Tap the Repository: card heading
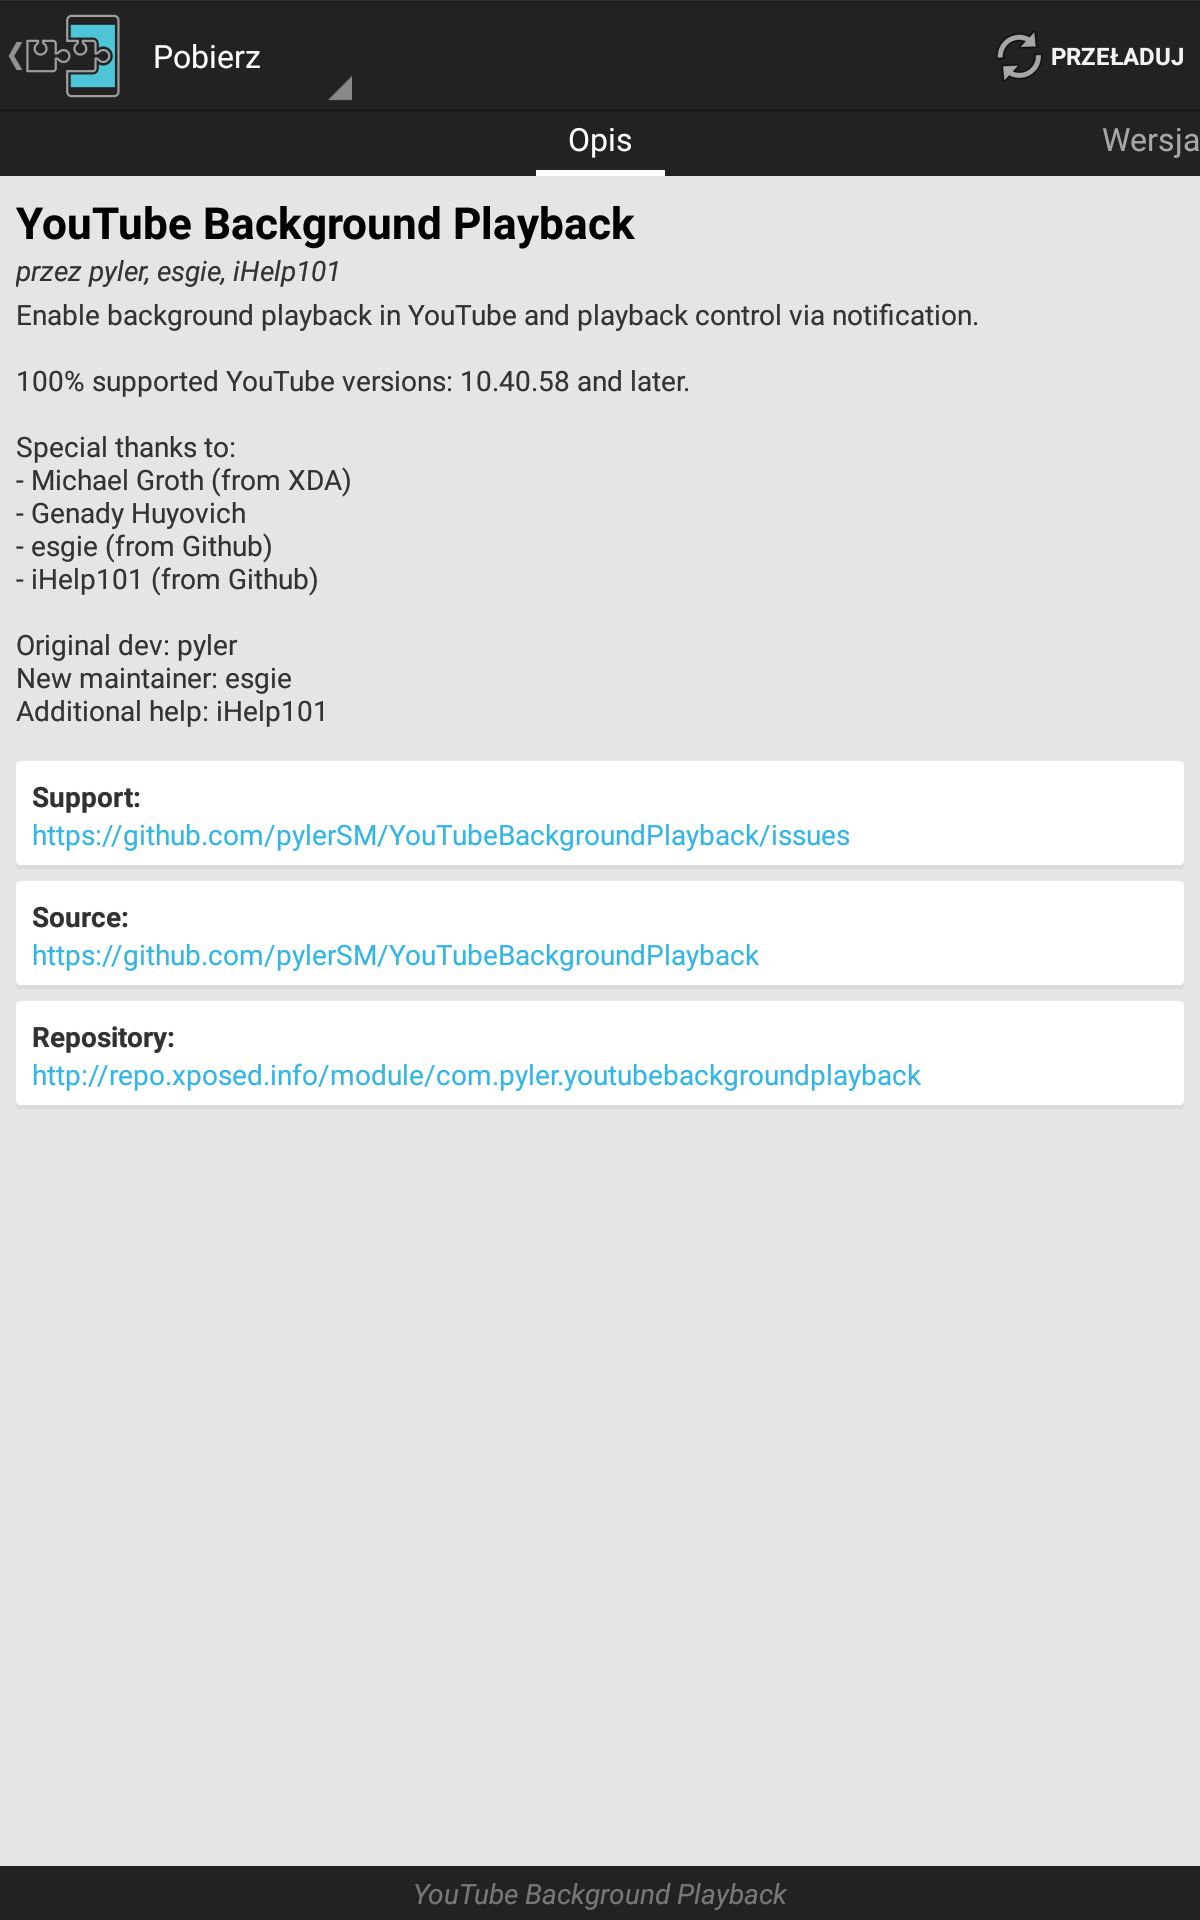This screenshot has width=1200, height=1920. click(103, 1038)
